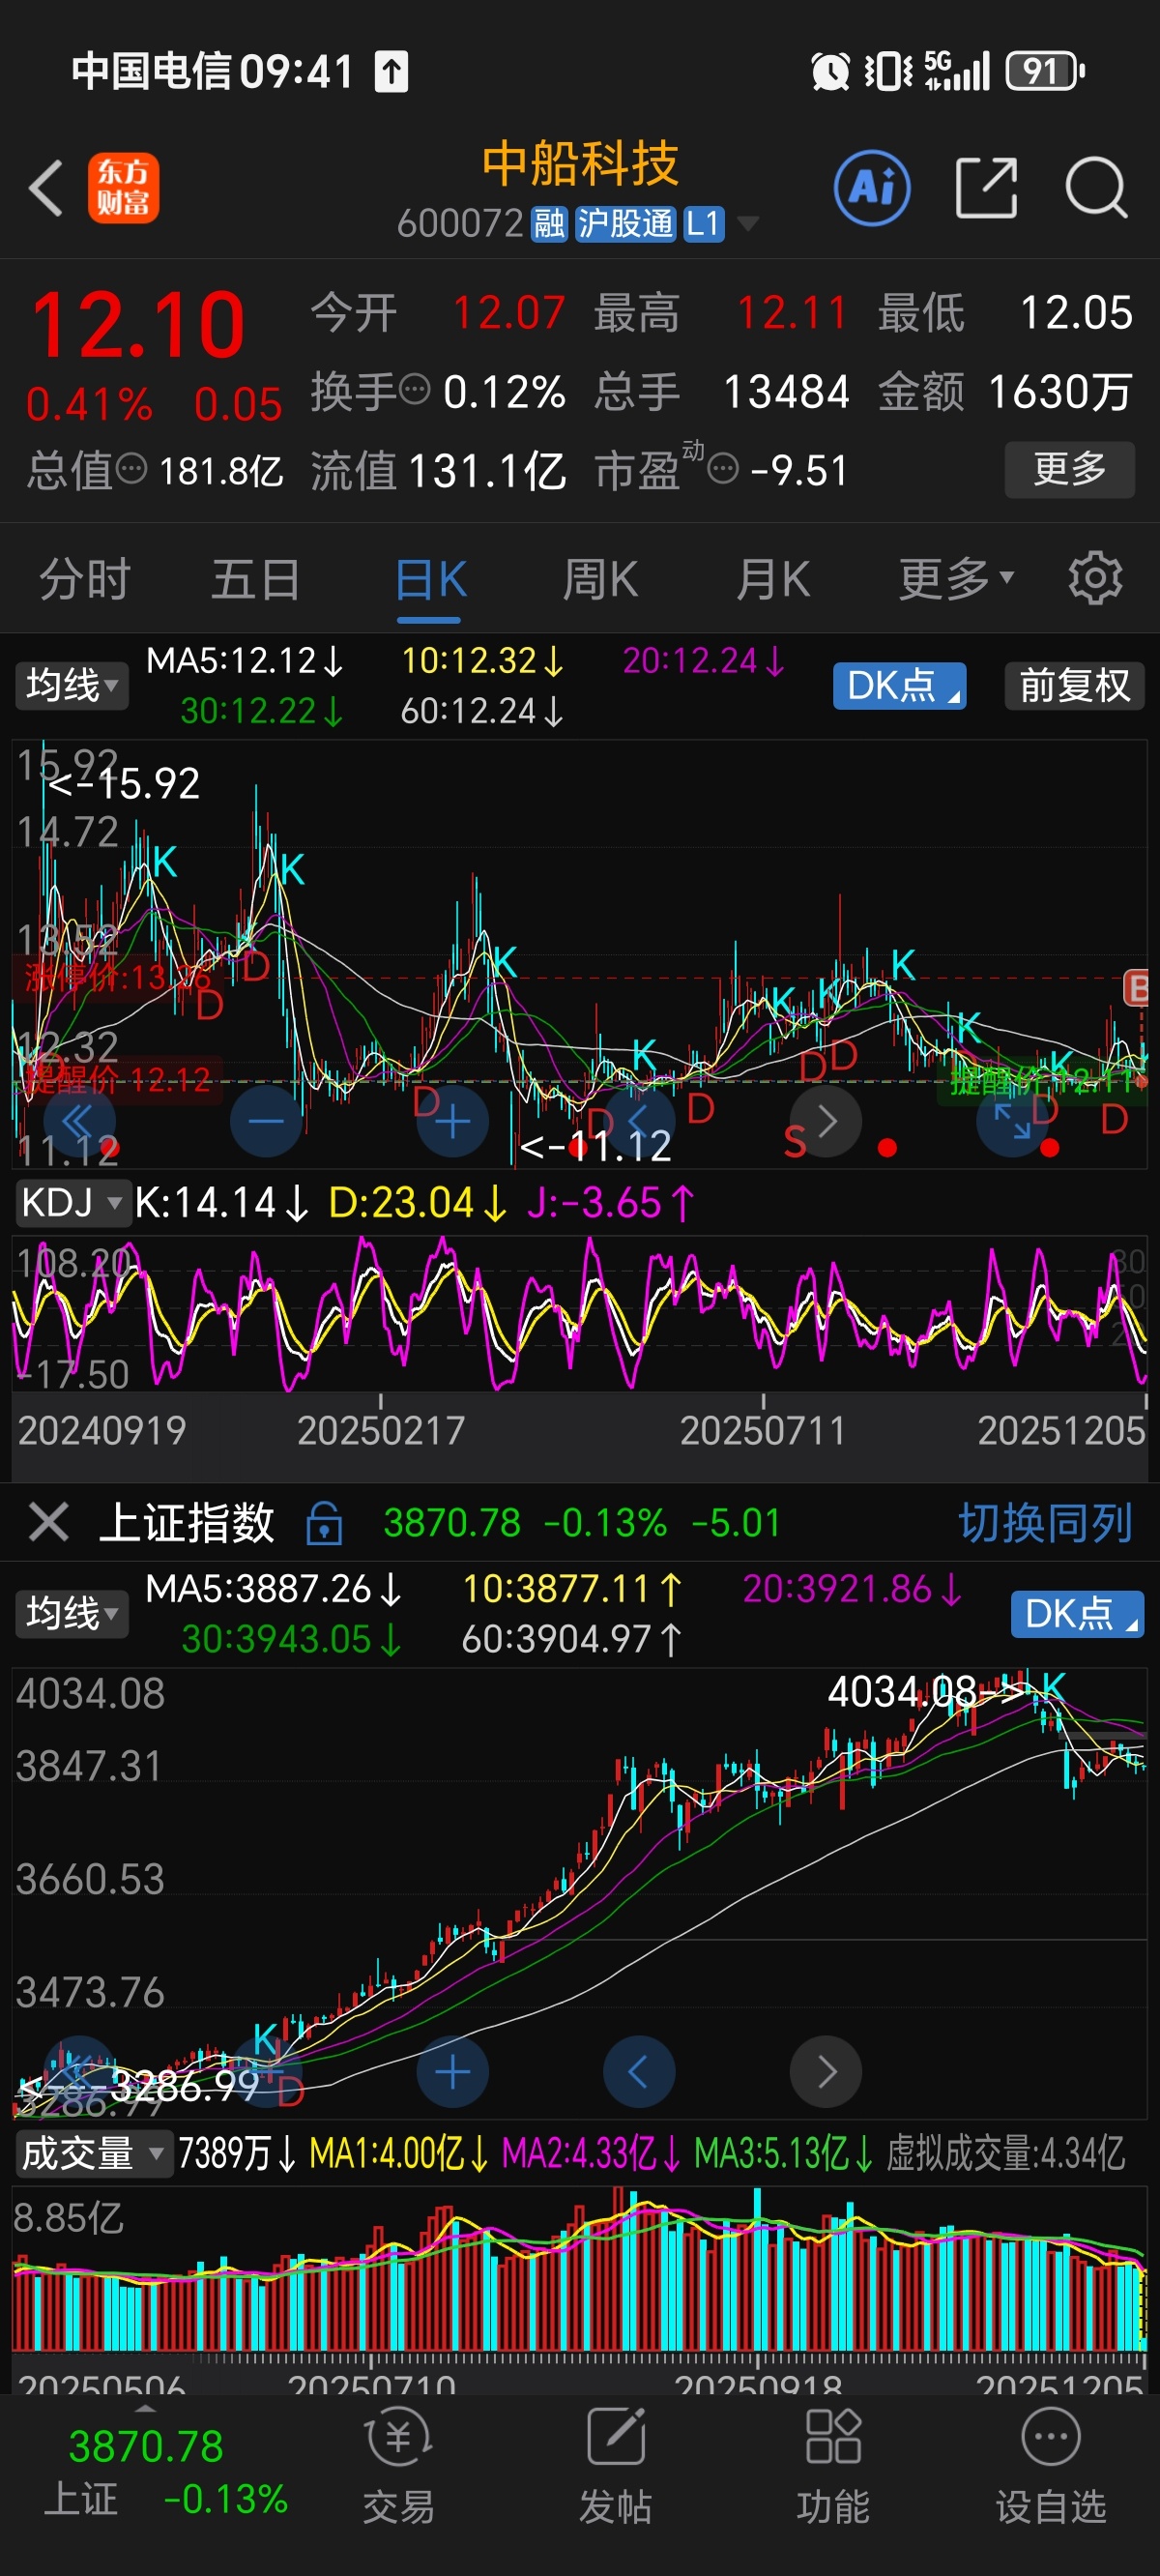Switch to 五日 tab
Screen dimensions: 1160x2576
pyautogui.click(x=256, y=579)
